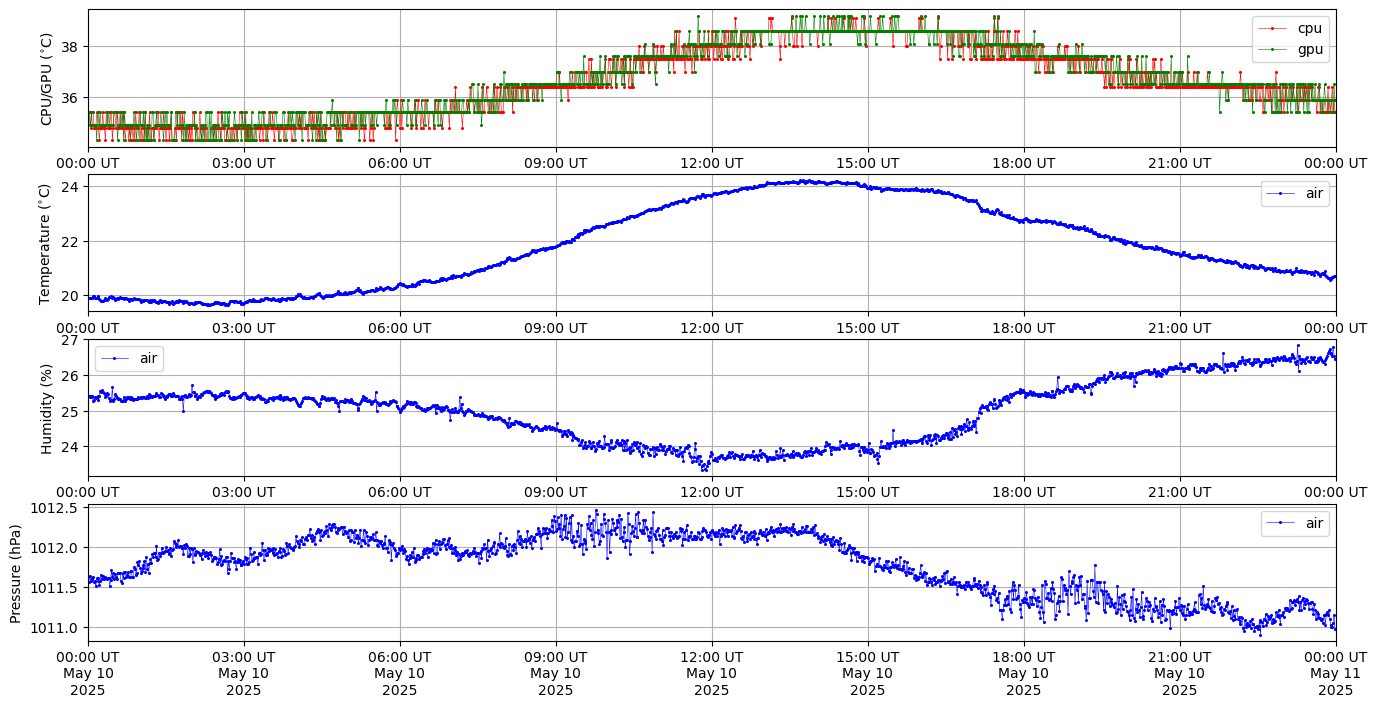Click the CPU/GPU (°C) axis label

pos(46,78)
